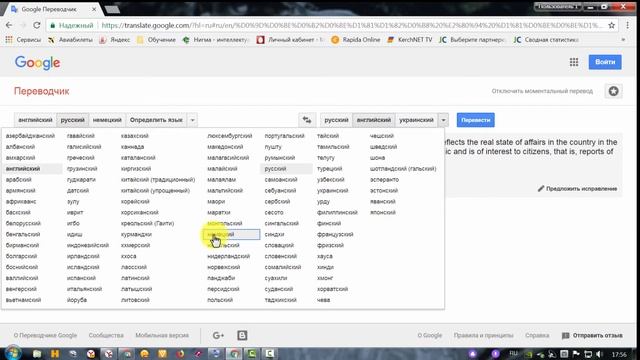
Task: Choose таджикский from language list
Action: [x=280, y=300]
